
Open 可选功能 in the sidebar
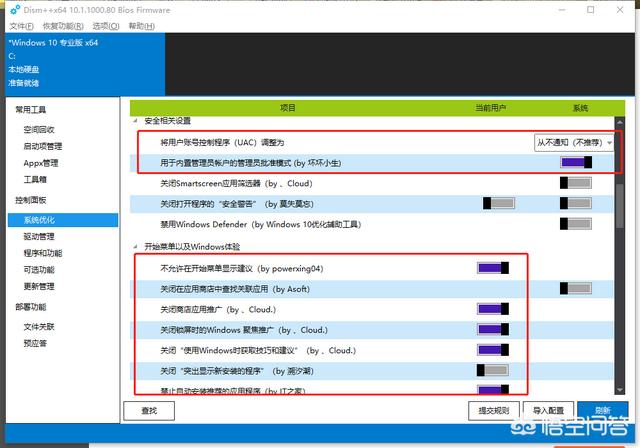(x=39, y=270)
